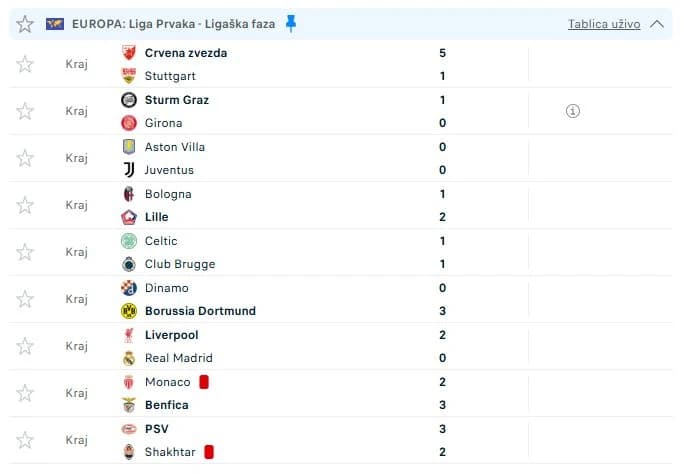The width and height of the screenshot is (684, 474).
Task: Open the Tablica uživo link
Action: (604, 24)
